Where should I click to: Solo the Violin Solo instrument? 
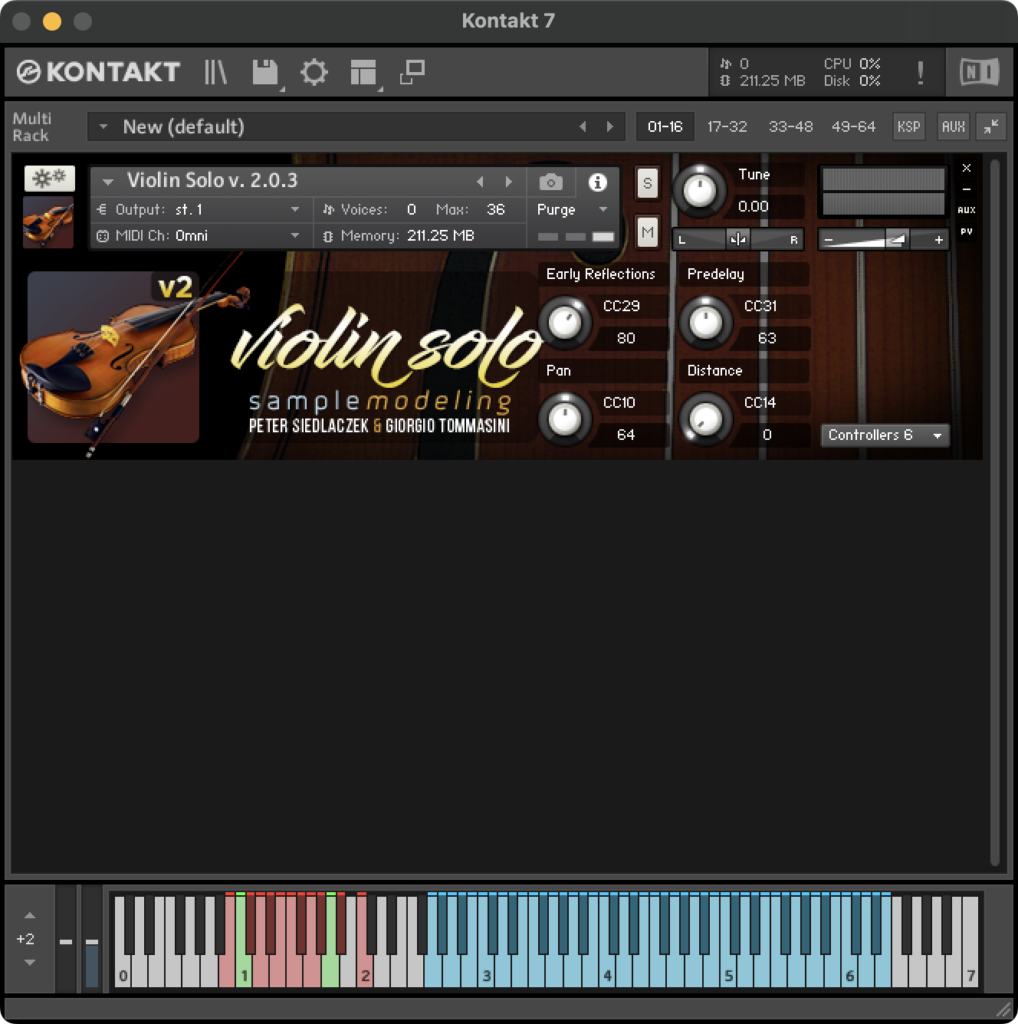[x=647, y=183]
